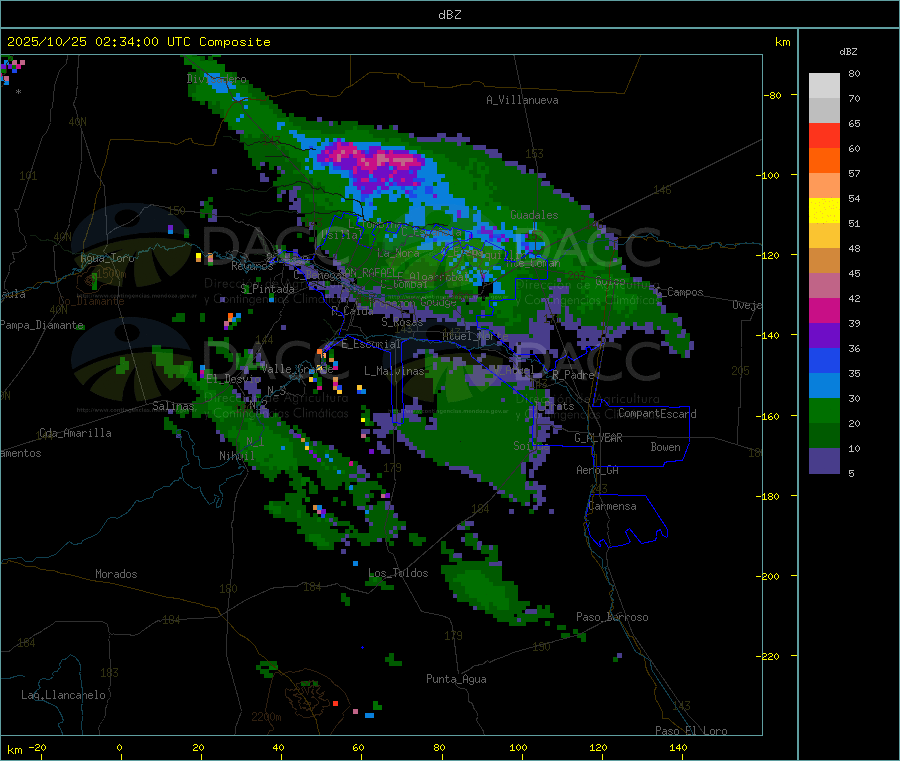Click the Salinas location label
Viewport: 900px width, 761px height.
point(173,406)
